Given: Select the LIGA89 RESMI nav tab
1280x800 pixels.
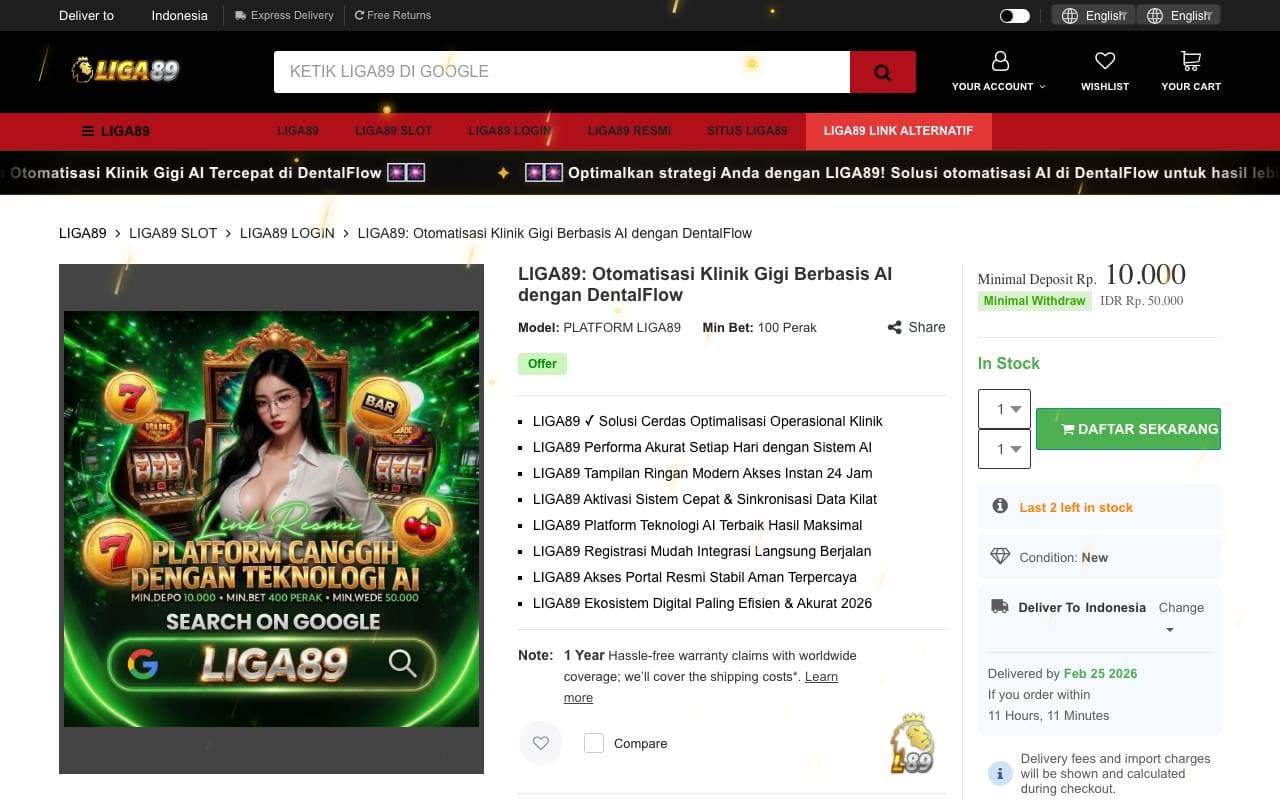Looking at the screenshot, I should (629, 131).
